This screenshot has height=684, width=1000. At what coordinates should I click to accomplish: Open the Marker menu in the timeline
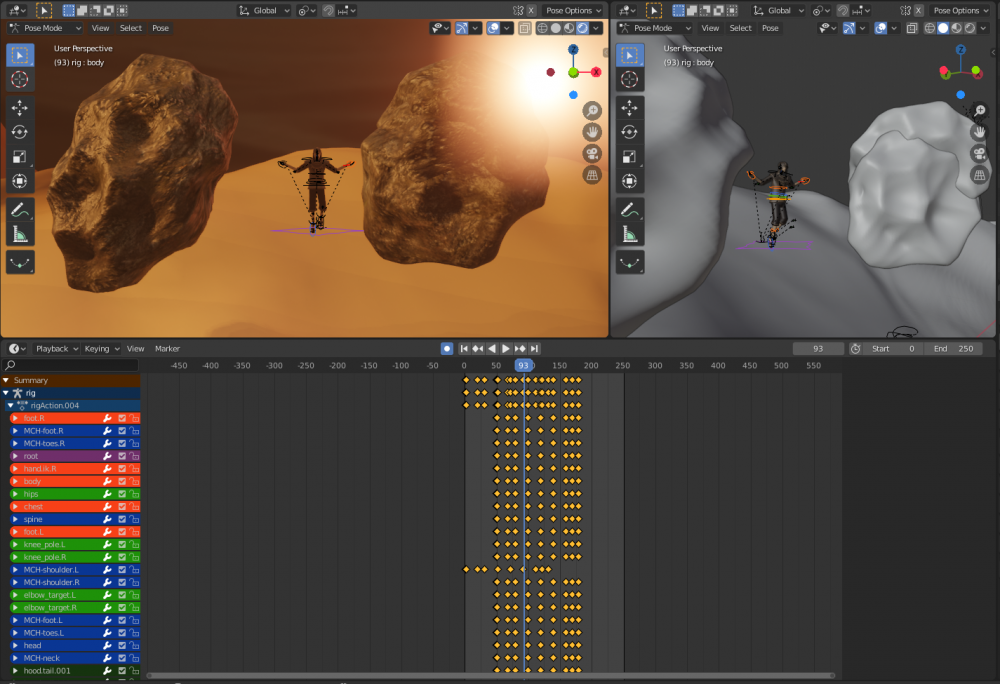click(167, 349)
